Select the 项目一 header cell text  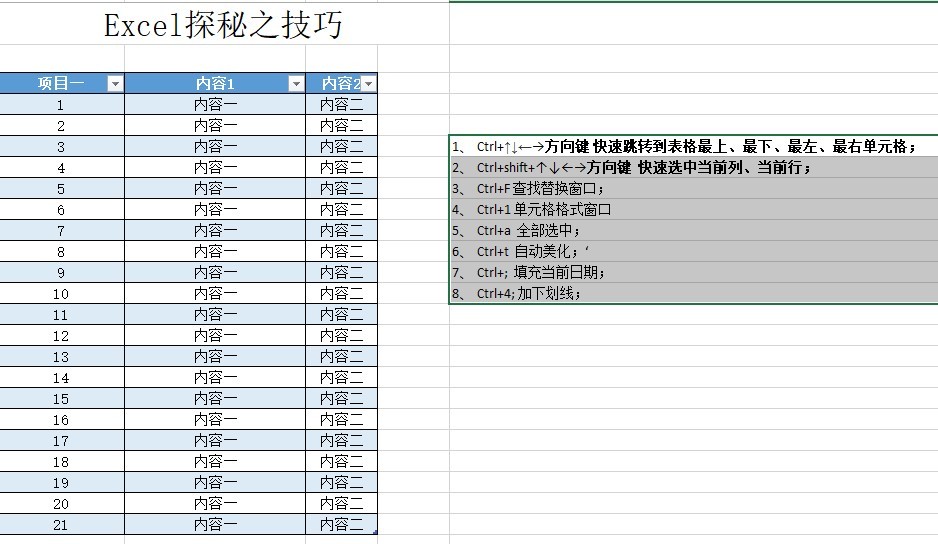[61, 83]
